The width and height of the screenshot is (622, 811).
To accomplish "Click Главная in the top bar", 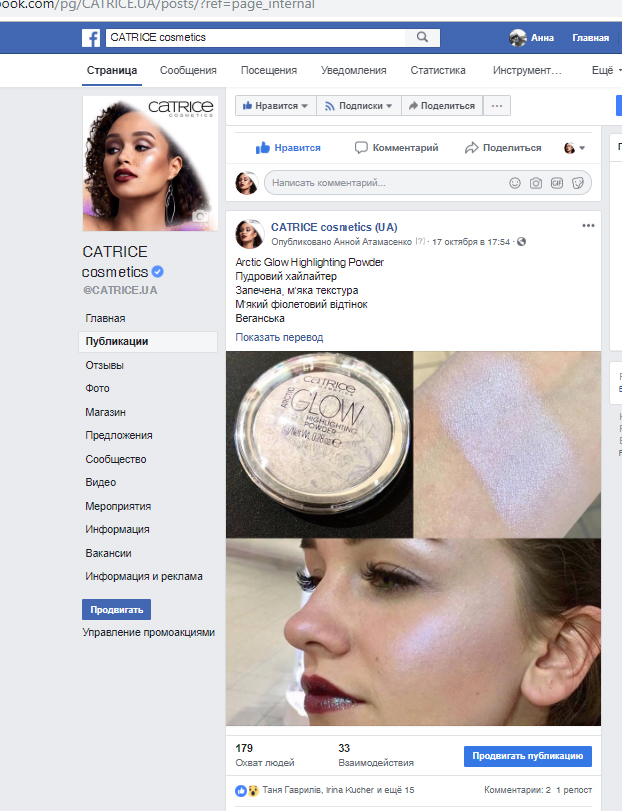I will [x=590, y=38].
